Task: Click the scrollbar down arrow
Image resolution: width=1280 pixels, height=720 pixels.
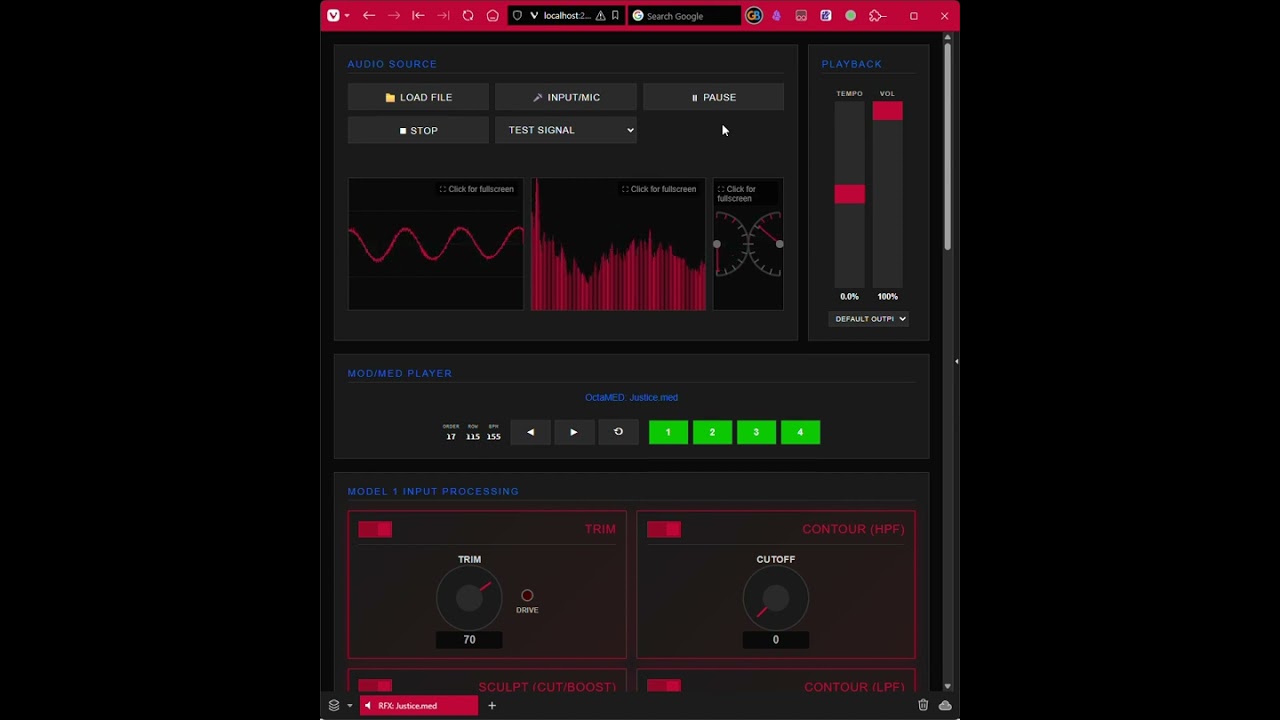Action: (948, 686)
